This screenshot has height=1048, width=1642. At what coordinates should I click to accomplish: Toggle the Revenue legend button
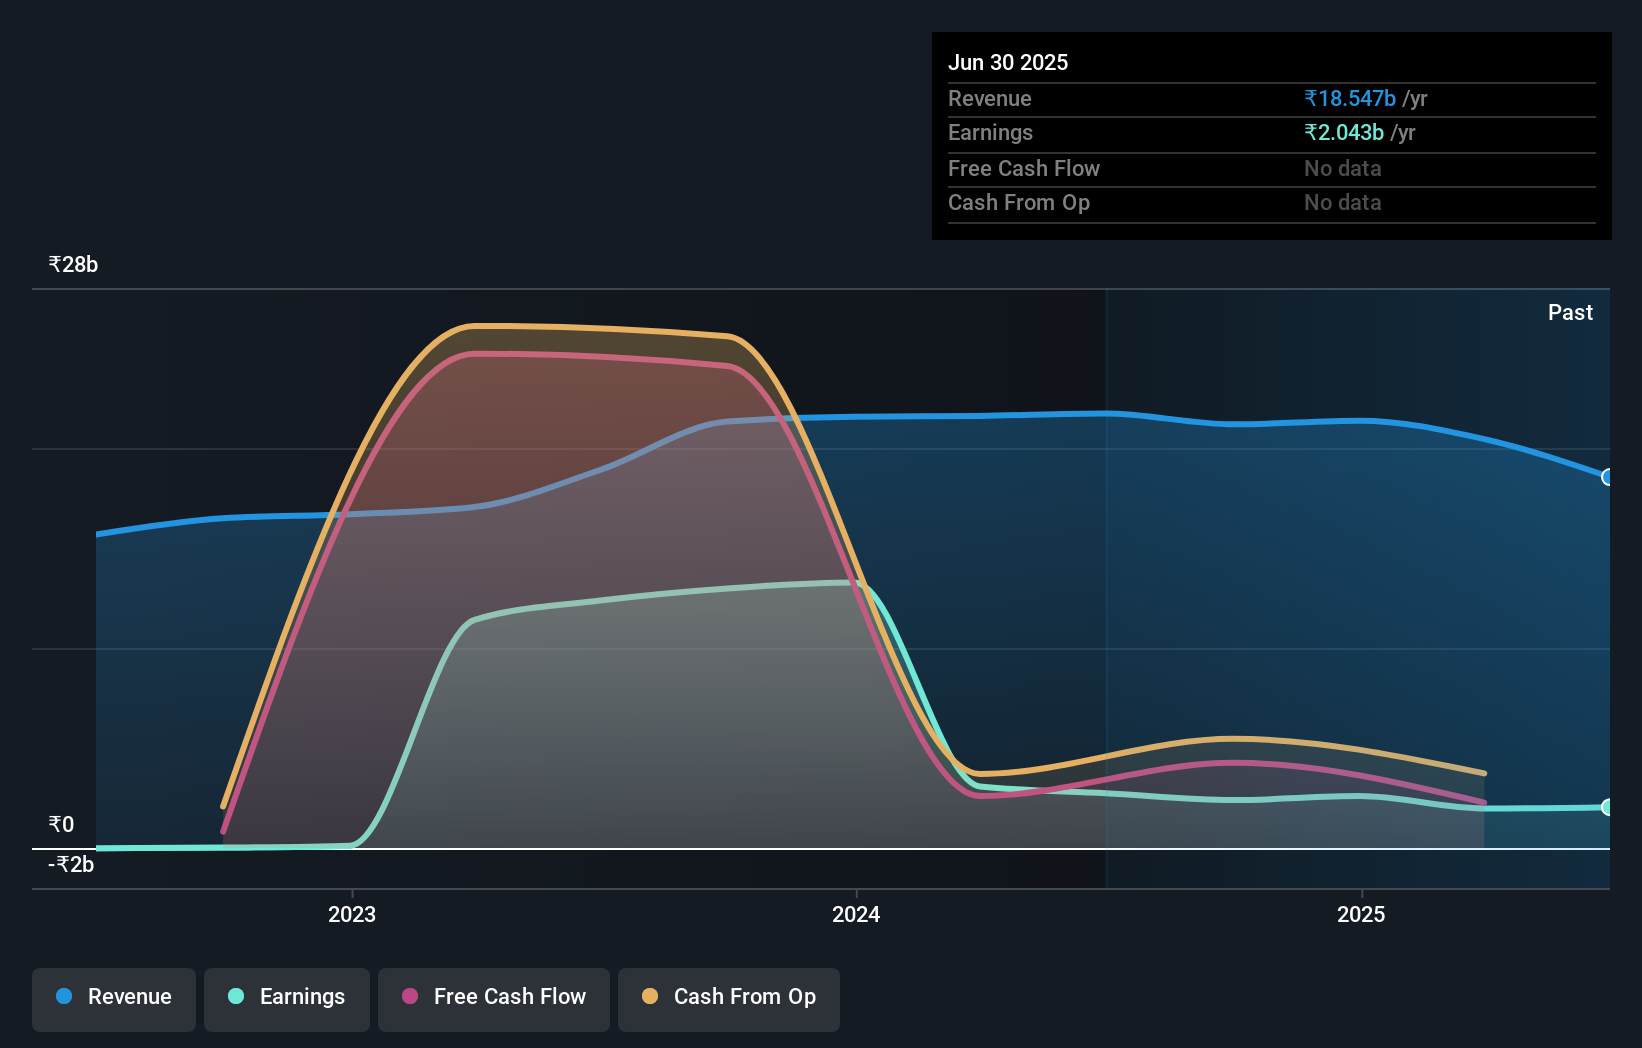coord(114,999)
